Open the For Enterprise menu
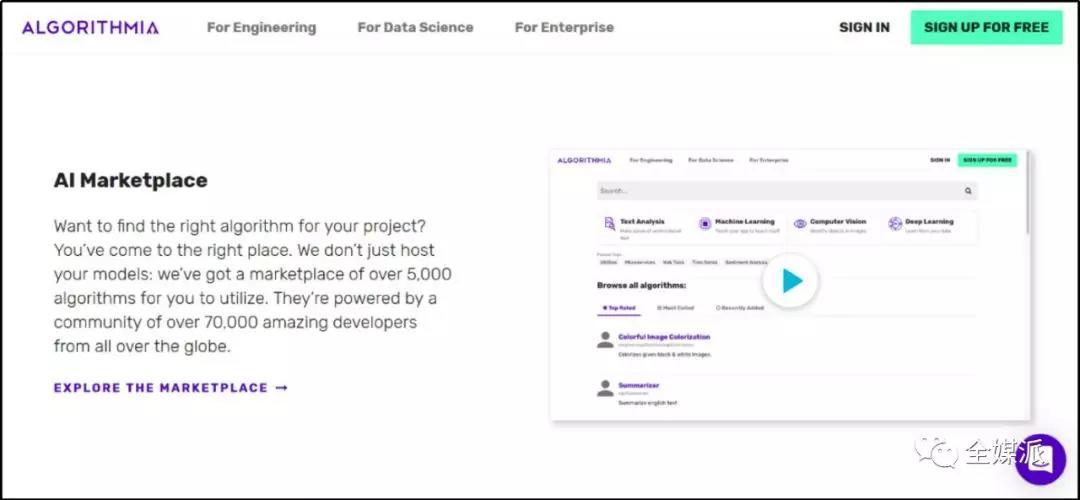Image resolution: width=1080 pixels, height=500 pixels. pos(564,27)
